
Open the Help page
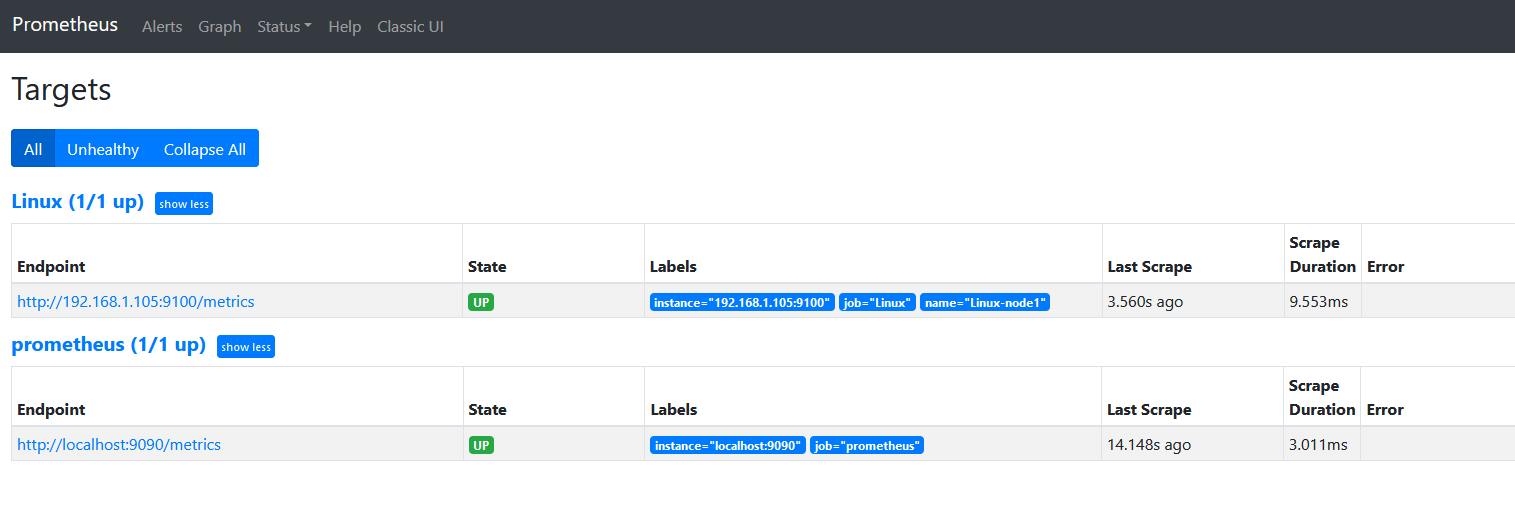pyautogui.click(x=344, y=27)
